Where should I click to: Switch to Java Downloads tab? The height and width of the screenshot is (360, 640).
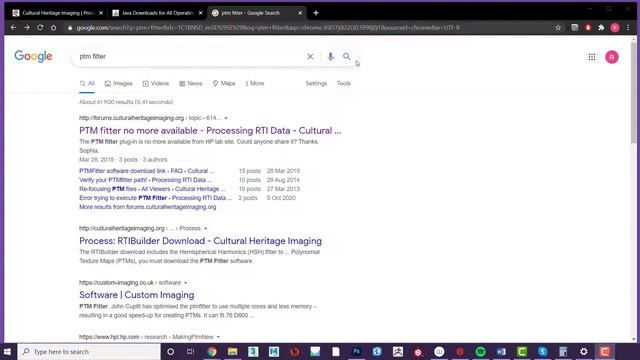tap(157, 13)
